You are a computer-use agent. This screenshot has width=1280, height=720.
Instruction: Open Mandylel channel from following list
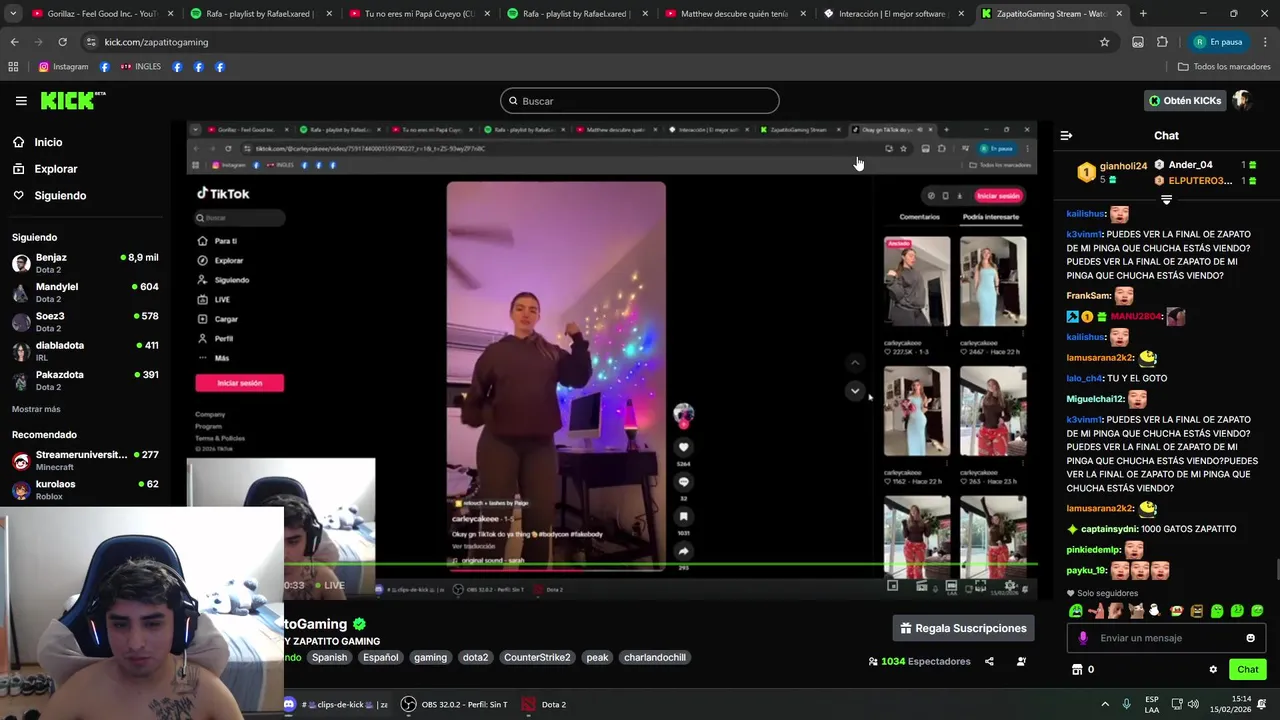pos(85,292)
